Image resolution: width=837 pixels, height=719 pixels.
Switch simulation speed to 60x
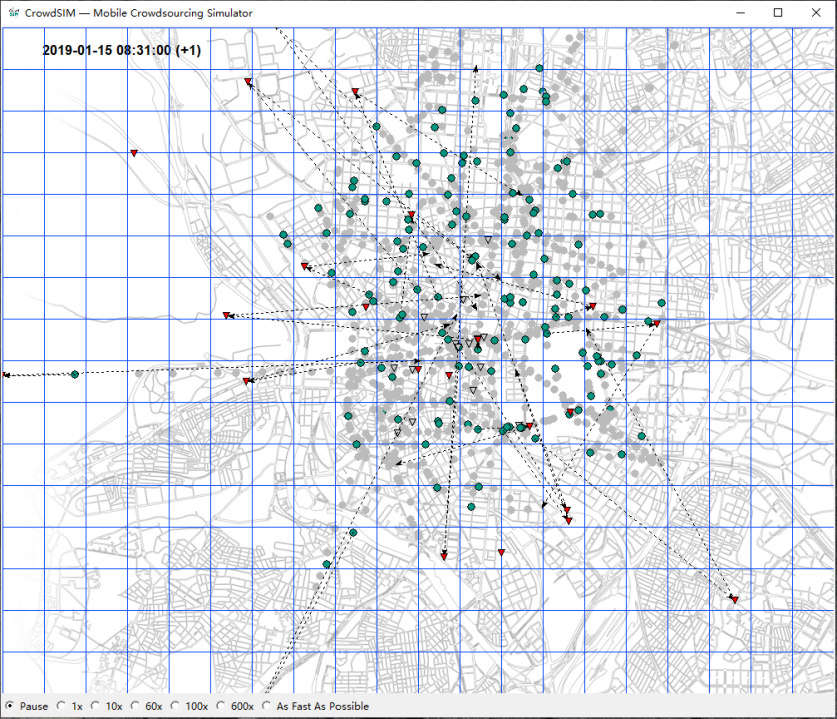[x=136, y=706]
